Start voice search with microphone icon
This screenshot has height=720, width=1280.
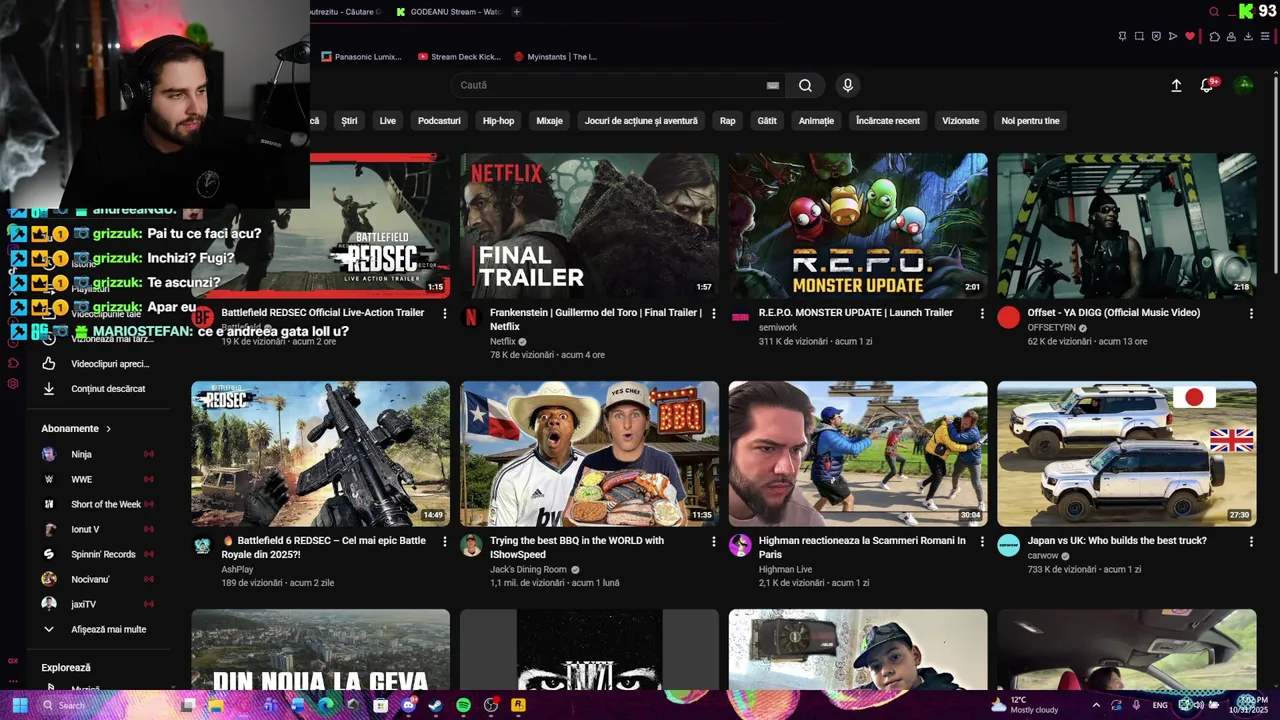[848, 85]
